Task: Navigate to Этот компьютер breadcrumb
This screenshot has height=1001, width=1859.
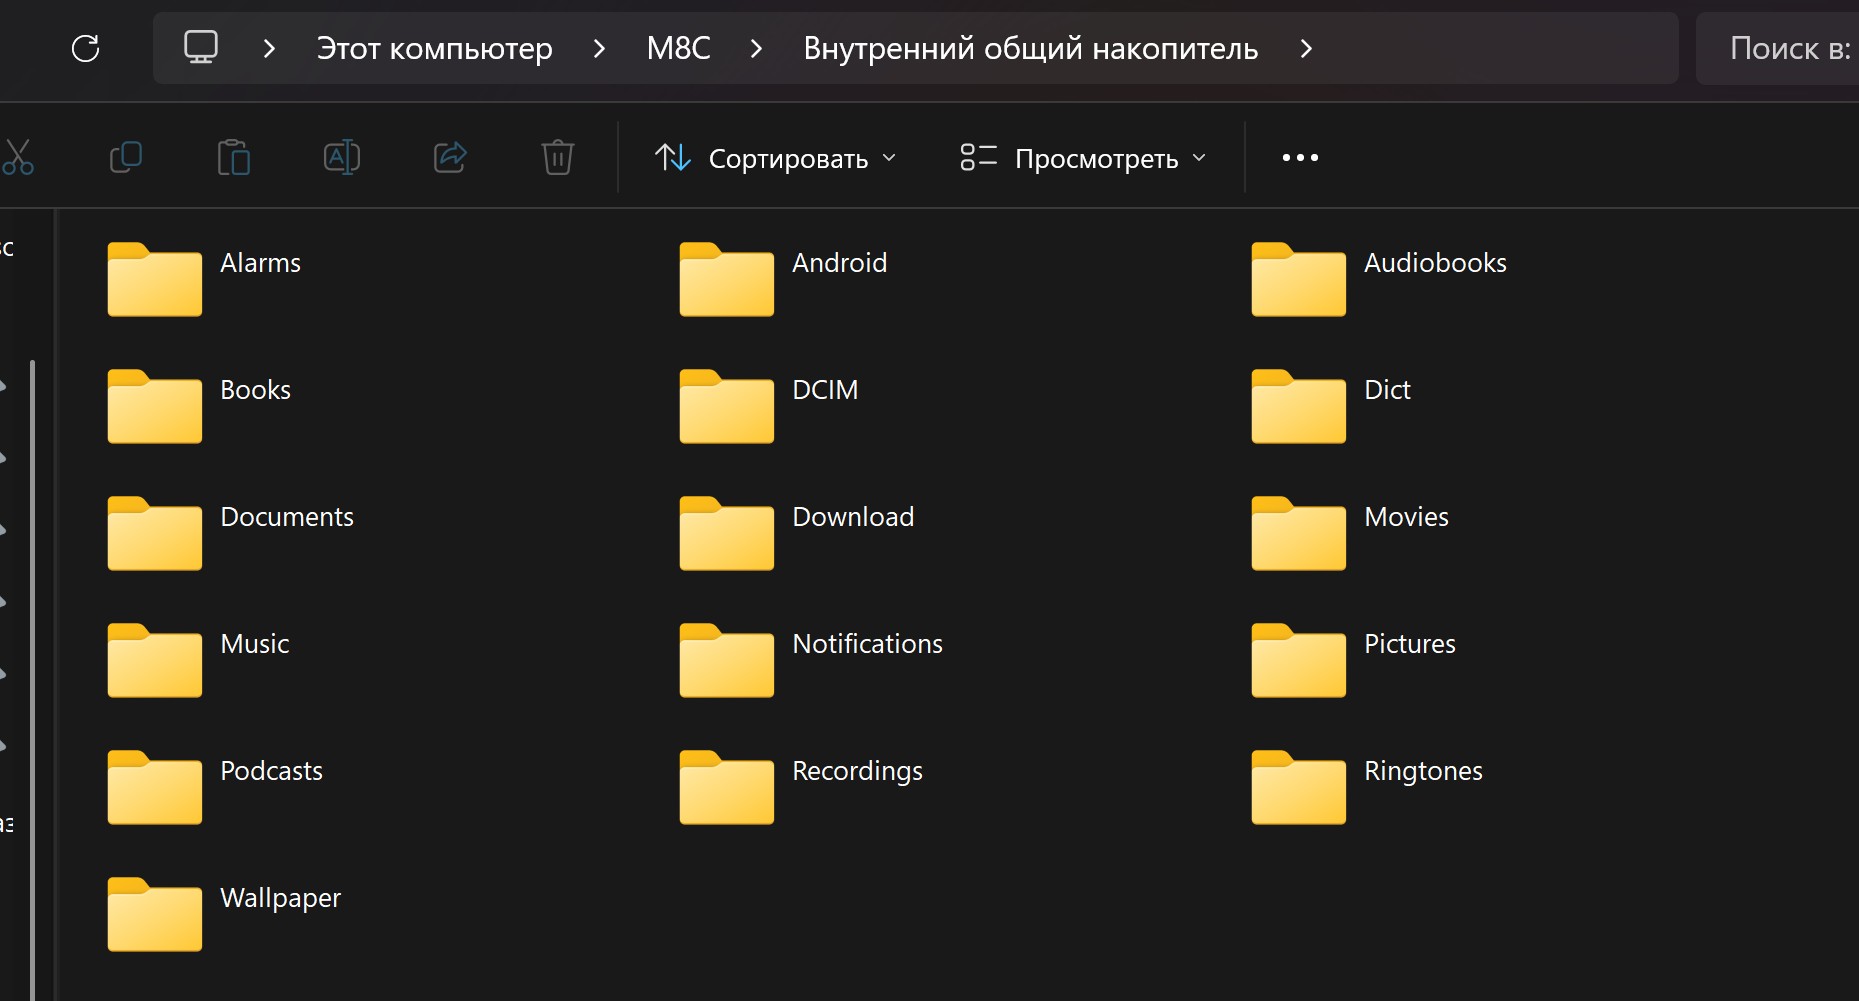Action: [434, 48]
